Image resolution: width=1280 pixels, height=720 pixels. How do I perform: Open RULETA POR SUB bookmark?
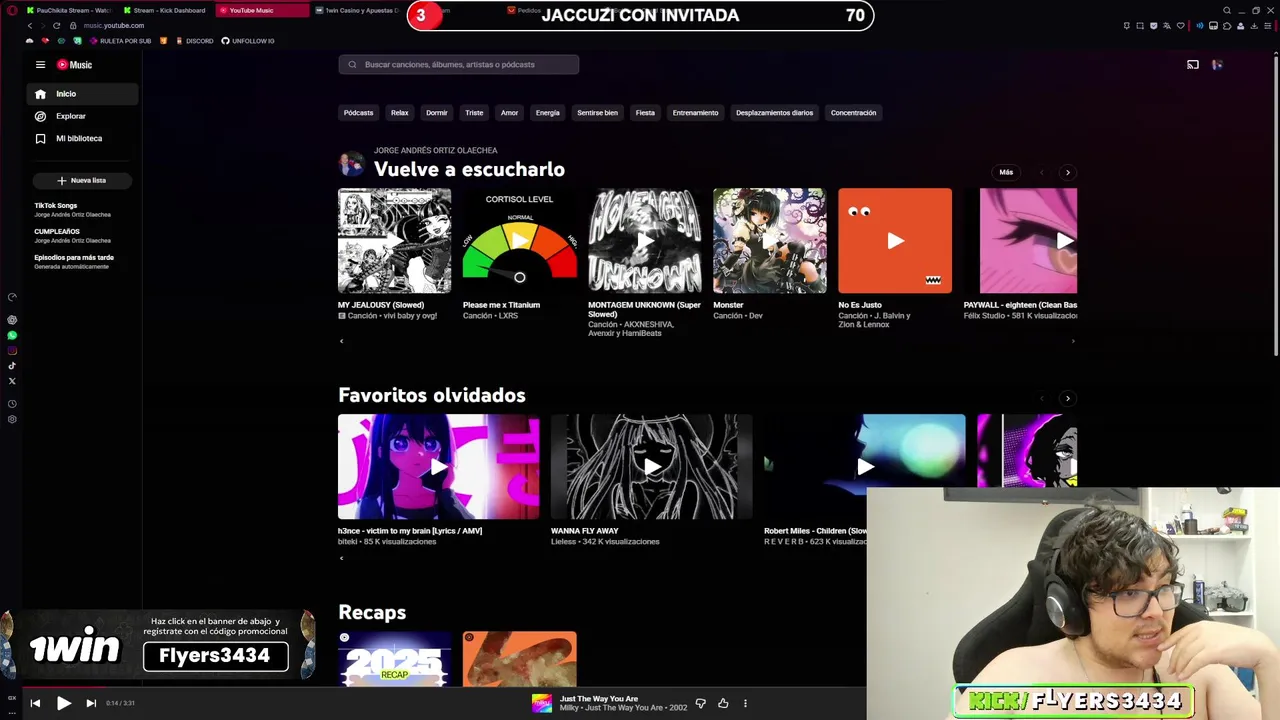[121, 41]
